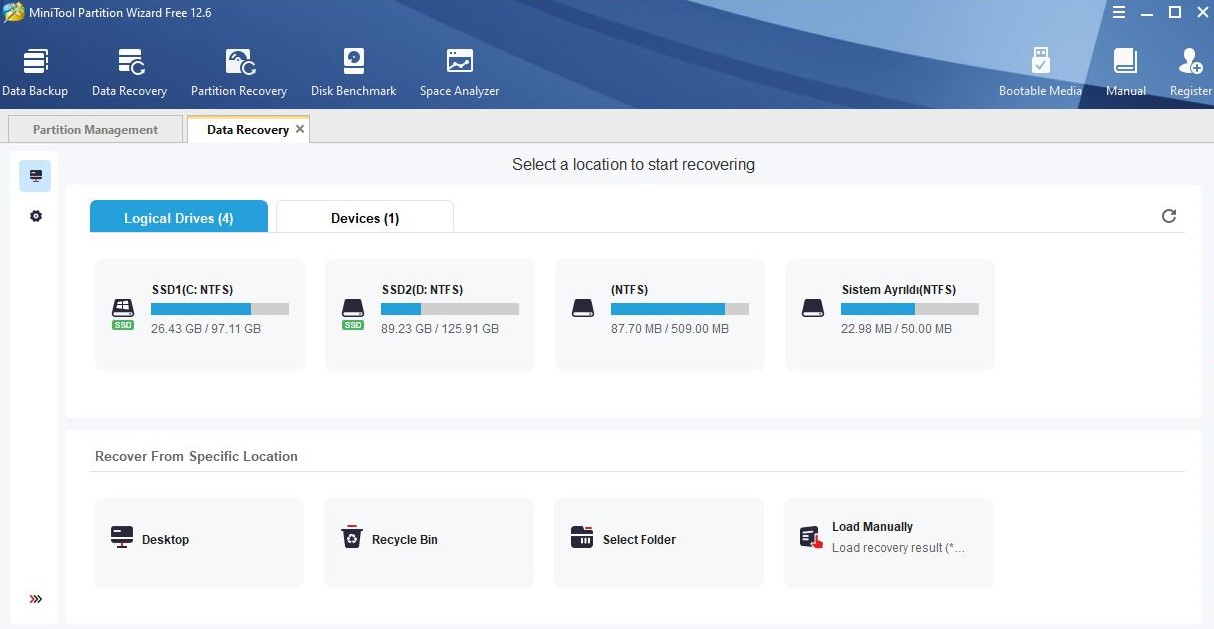The height and width of the screenshot is (629, 1214).
Task: Click the SSD2 usage bar
Action: (450, 309)
